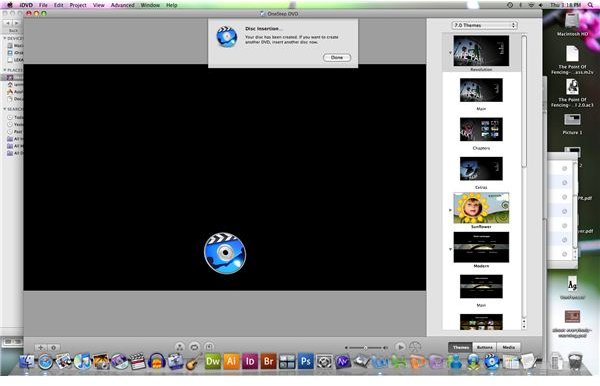Select Macintosh HD on the desktop
Screen dimensions: 600x386
click(x=572, y=24)
